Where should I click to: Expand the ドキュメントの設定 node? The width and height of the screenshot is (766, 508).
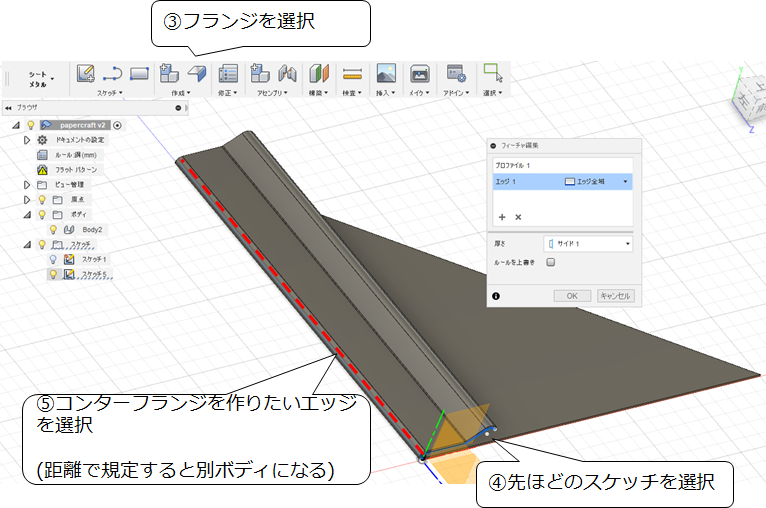tap(26, 140)
